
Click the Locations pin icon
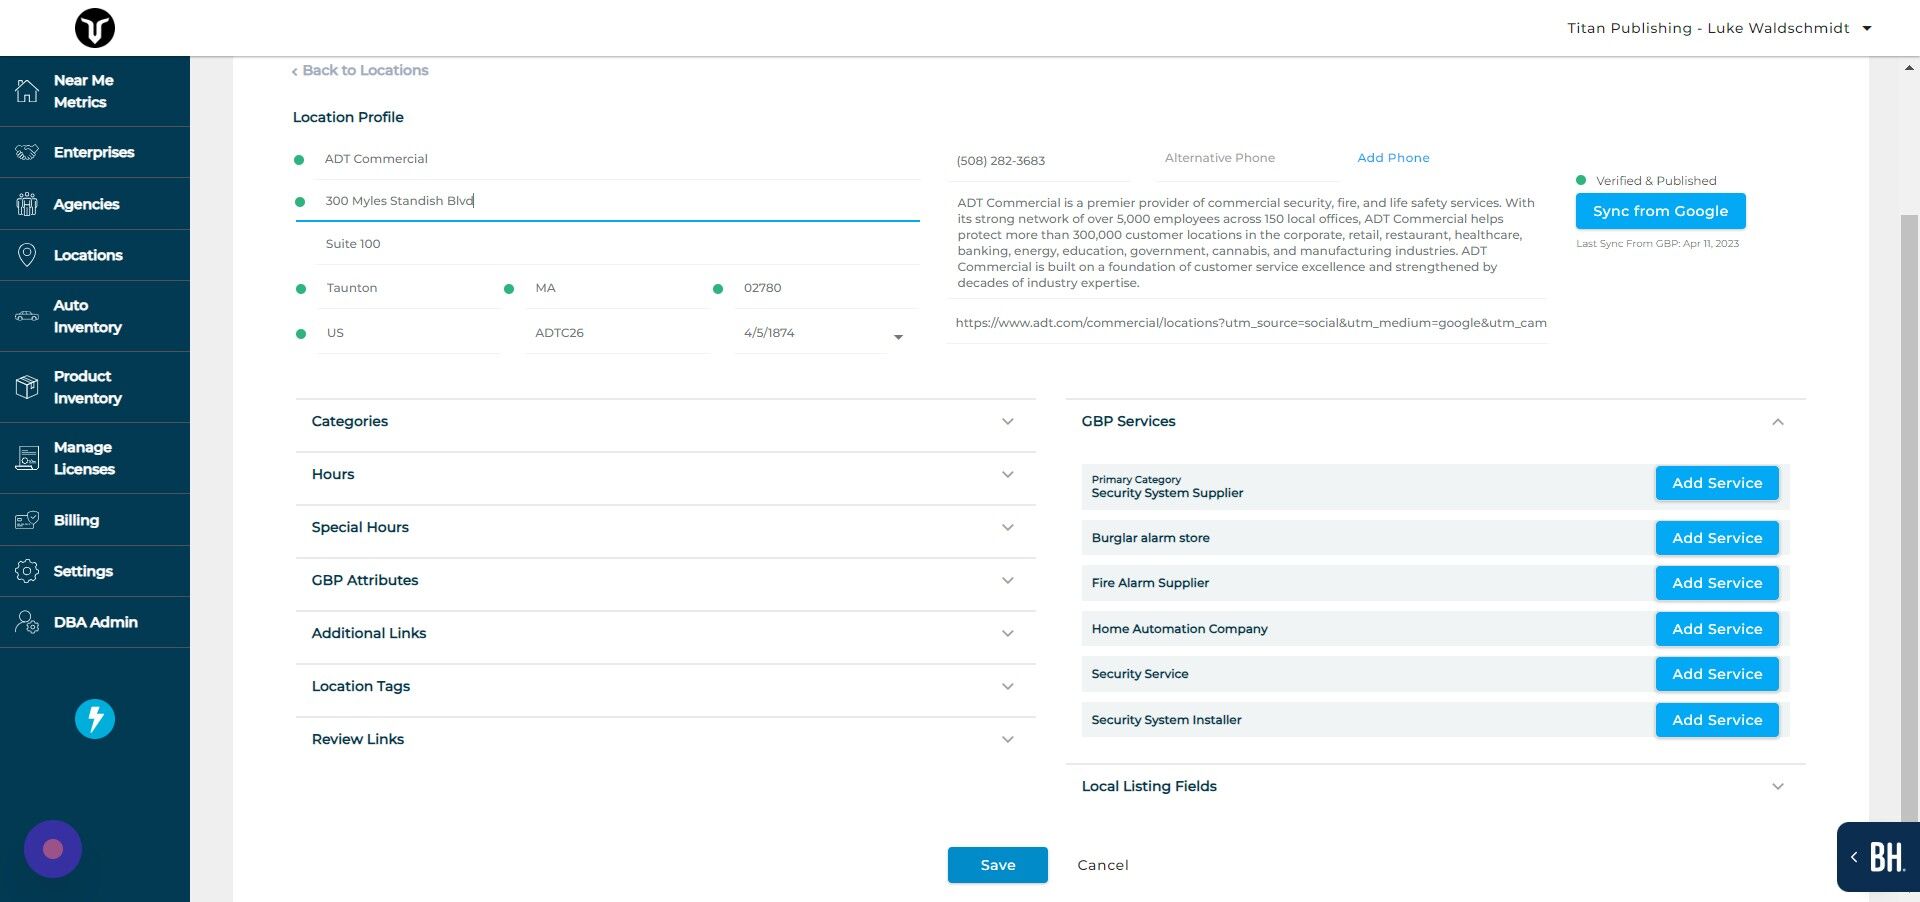click(27, 255)
